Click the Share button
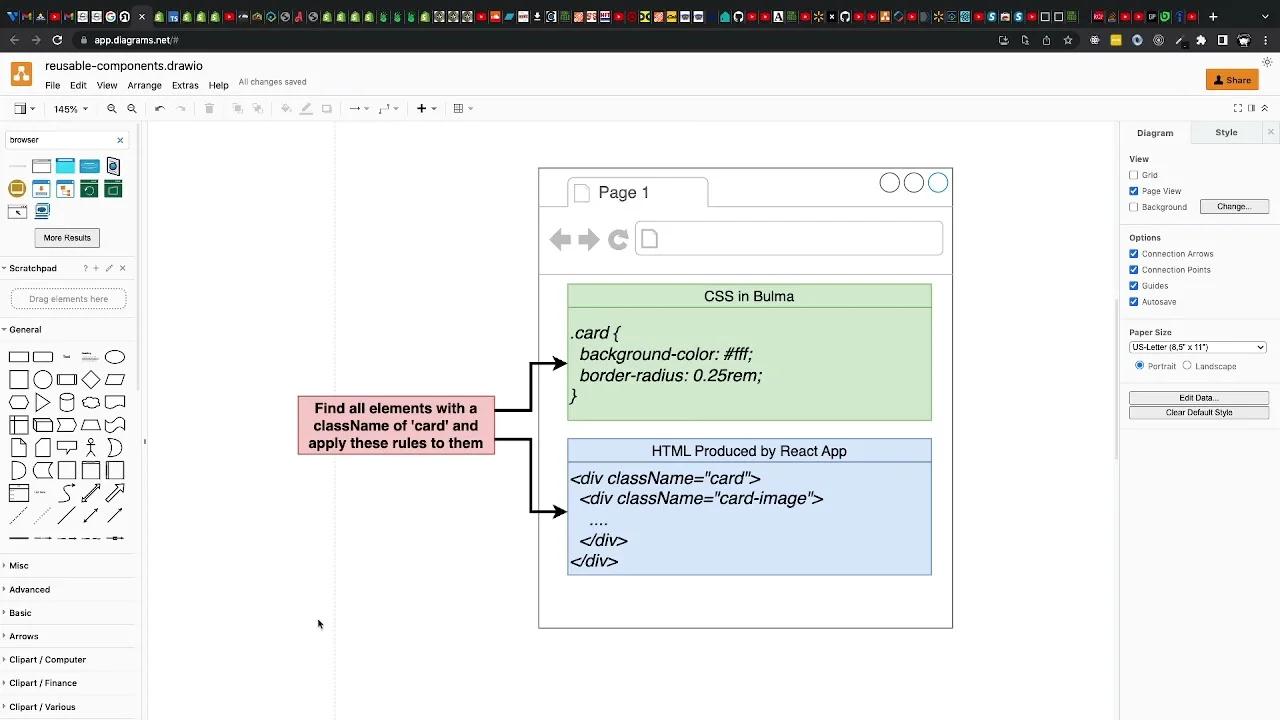The width and height of the screenshot is (1280, 720). 1231,79
